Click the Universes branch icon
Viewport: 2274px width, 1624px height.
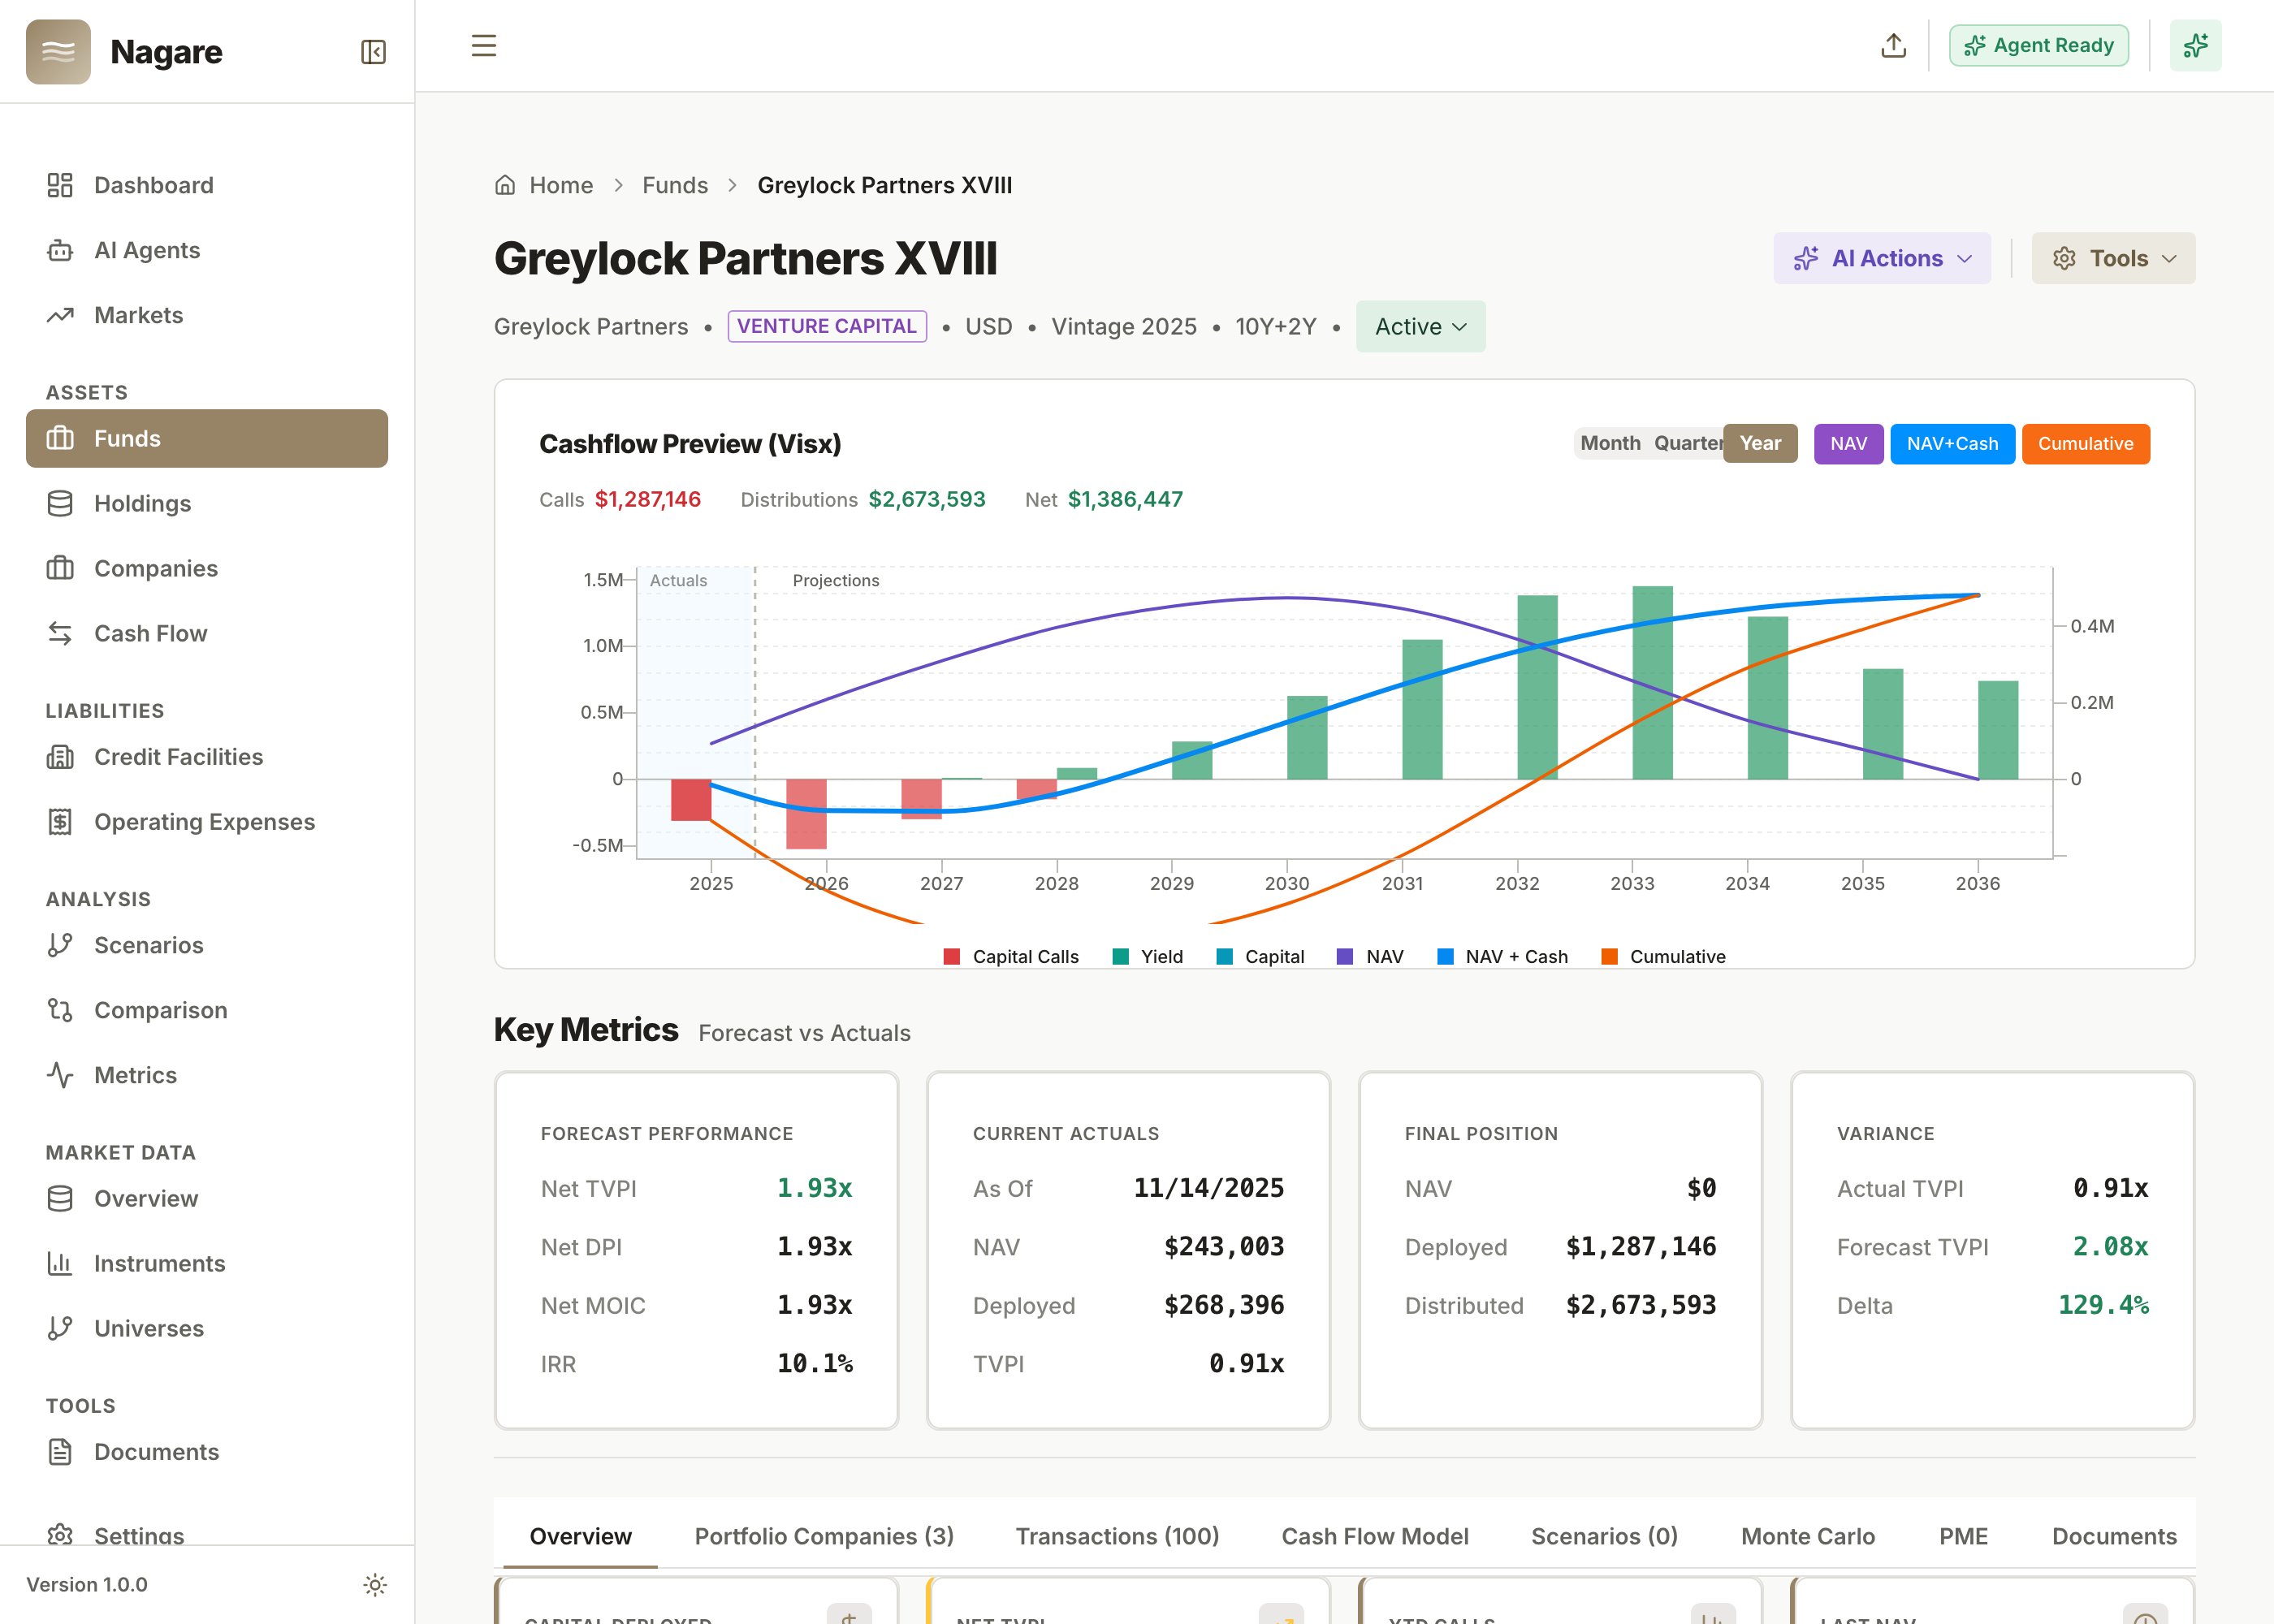coord(60,1328)
